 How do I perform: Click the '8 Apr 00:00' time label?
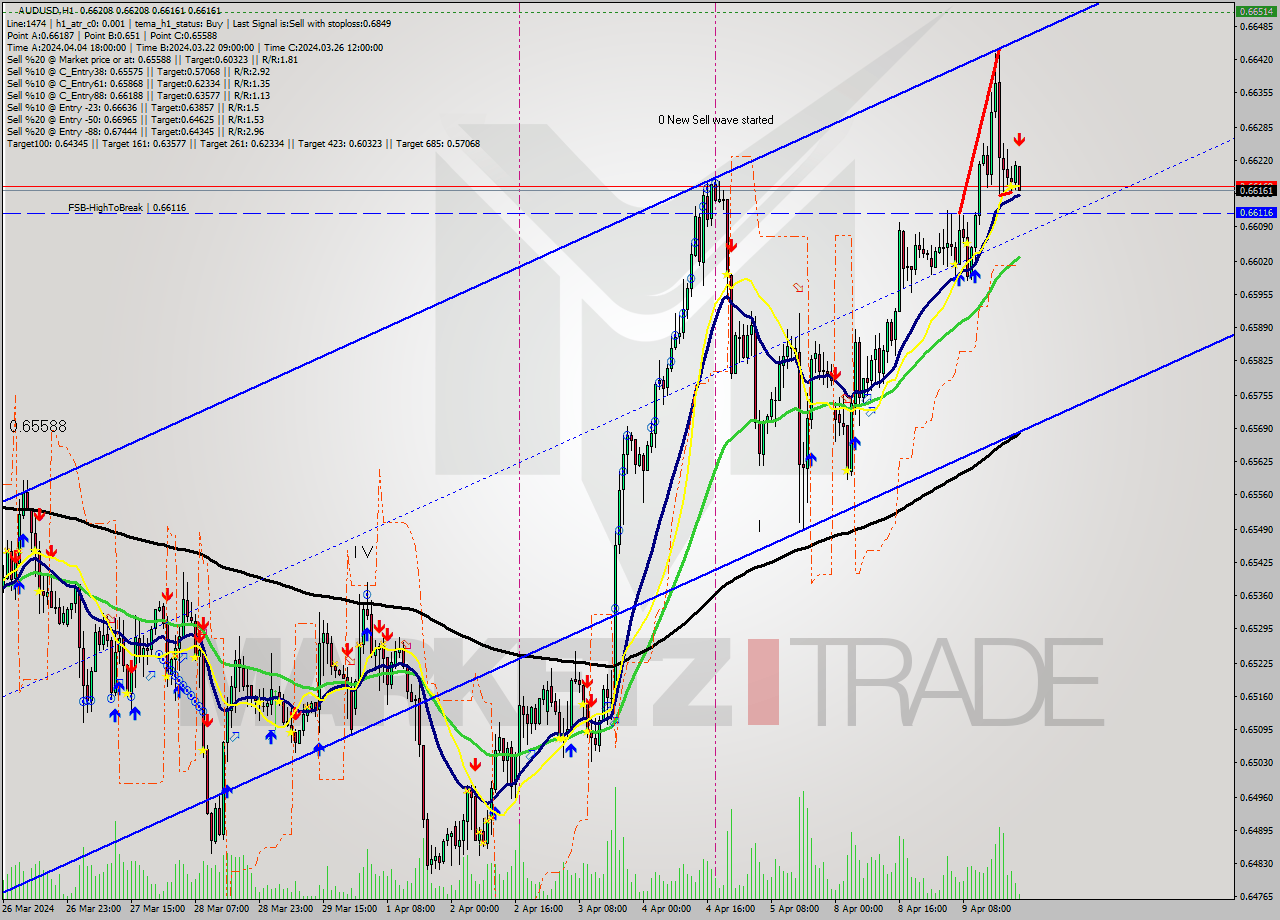click(858, 909)
